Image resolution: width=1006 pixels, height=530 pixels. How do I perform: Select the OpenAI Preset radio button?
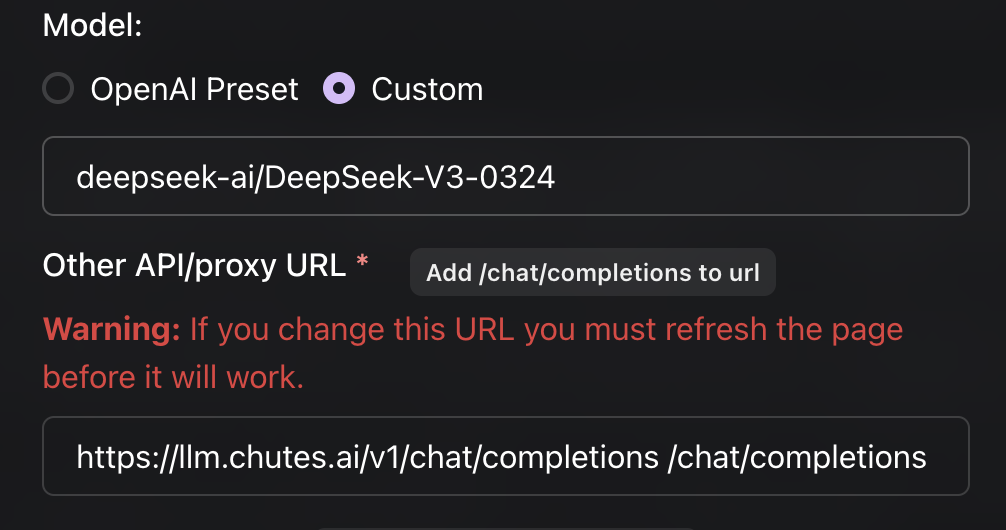58,90
